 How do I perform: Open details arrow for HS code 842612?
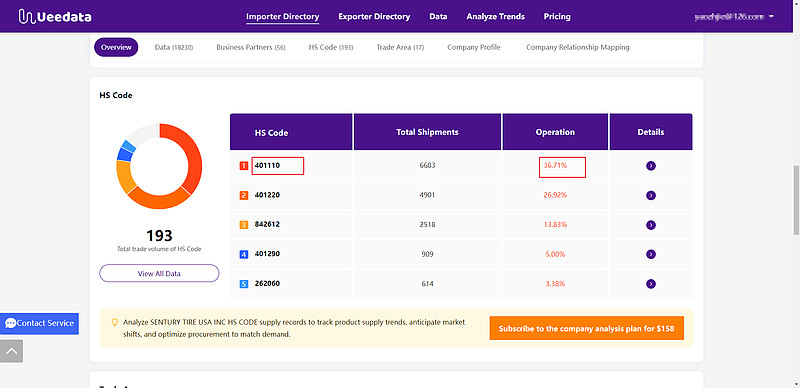click(x=651, y=225)
